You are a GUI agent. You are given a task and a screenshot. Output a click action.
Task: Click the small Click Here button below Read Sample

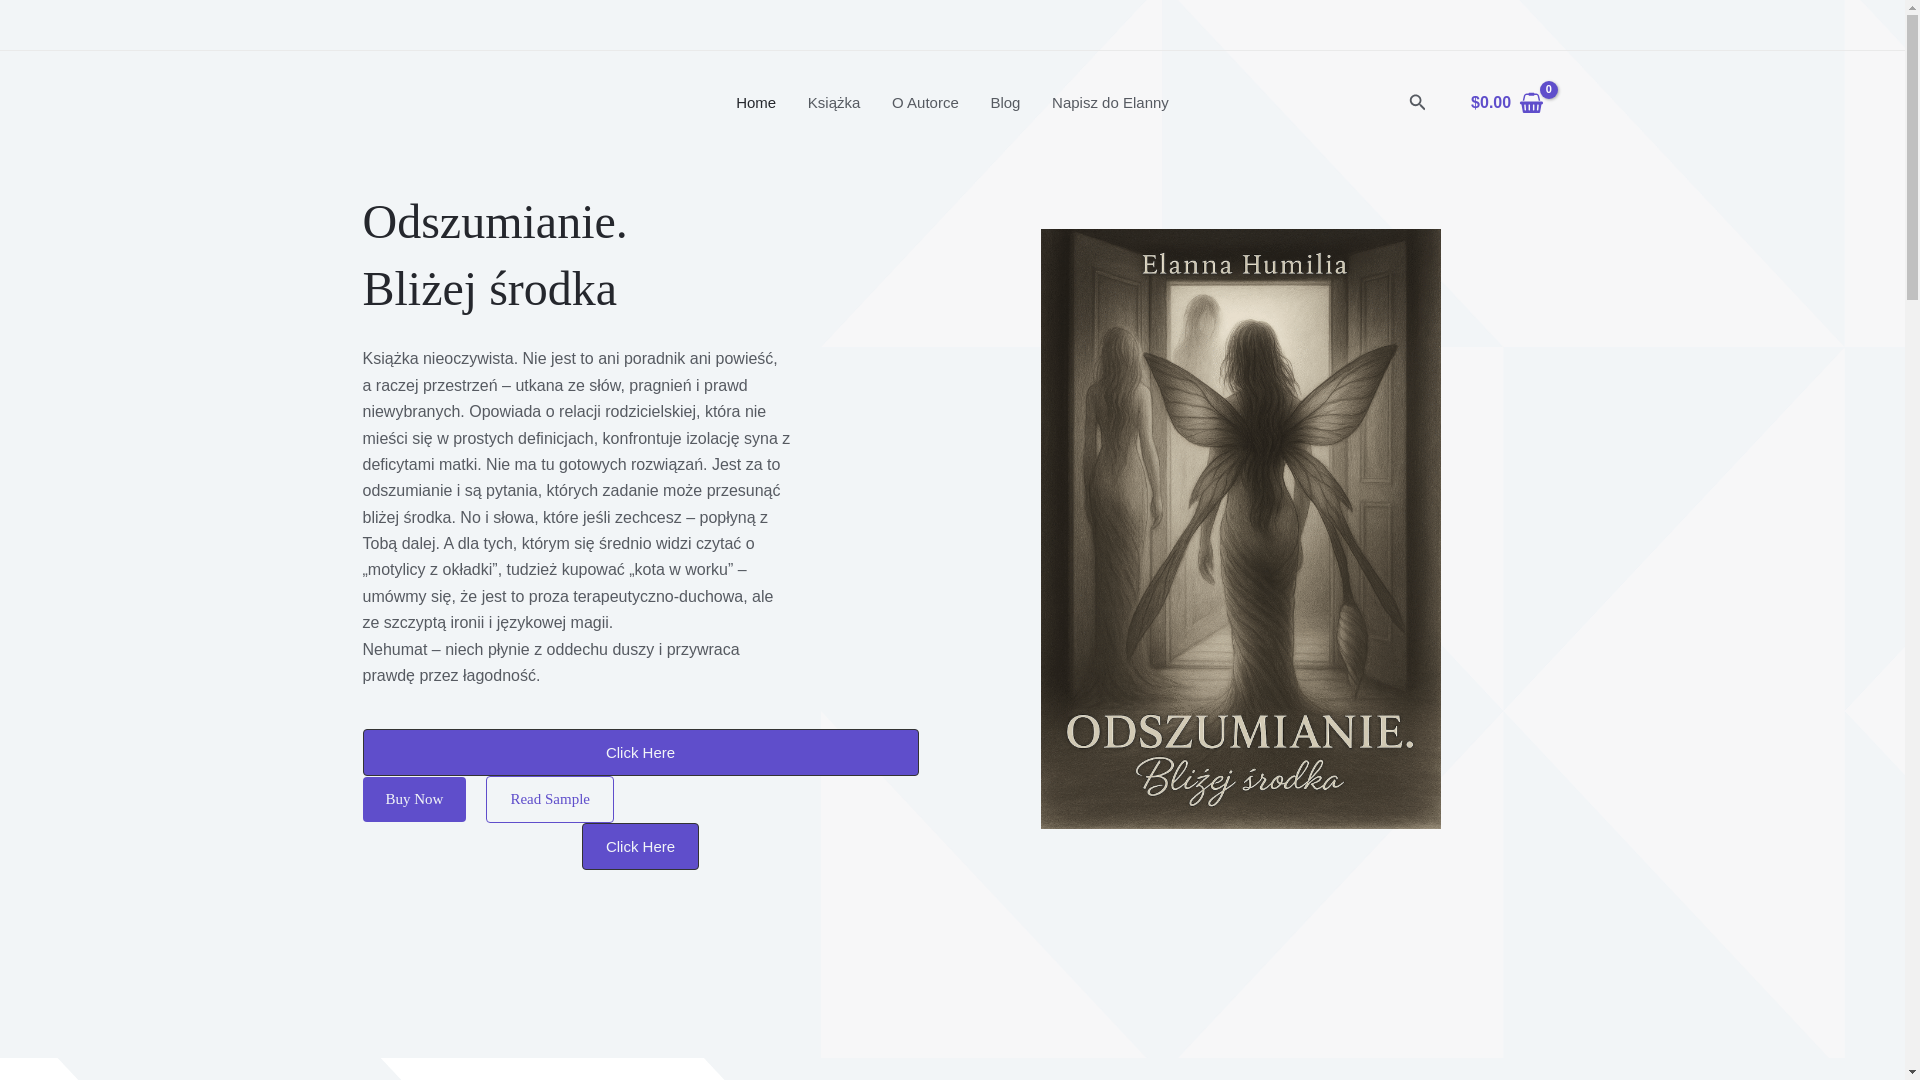[x=640, y=846]
